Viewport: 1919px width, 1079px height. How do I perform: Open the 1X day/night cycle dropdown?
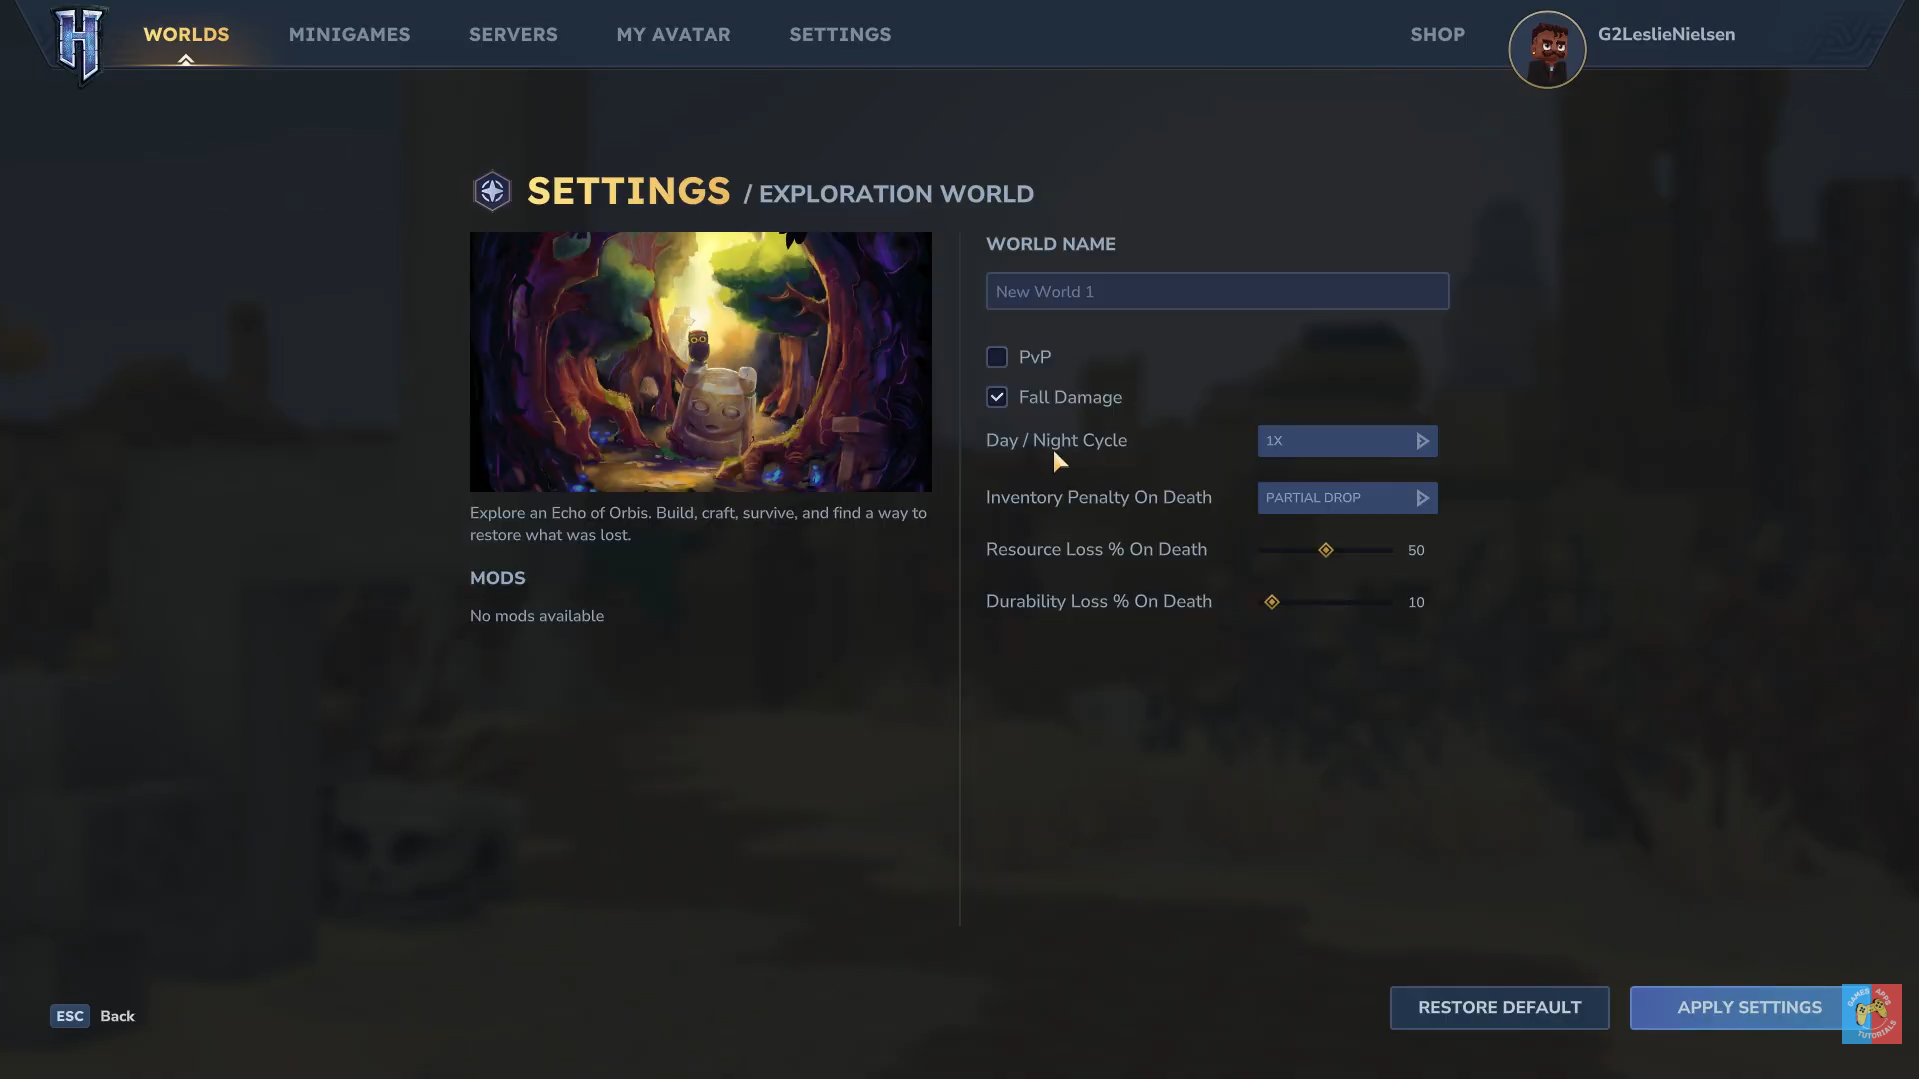[1335, 441]
